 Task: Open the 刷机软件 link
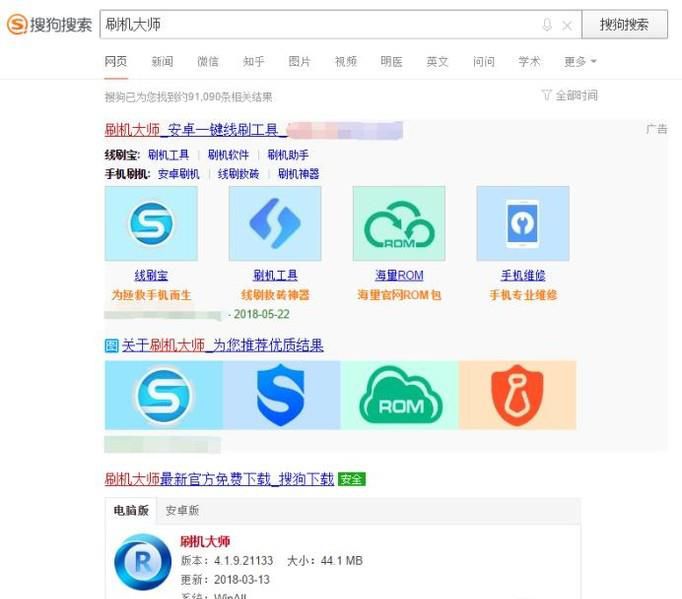(x=228, y=155)
